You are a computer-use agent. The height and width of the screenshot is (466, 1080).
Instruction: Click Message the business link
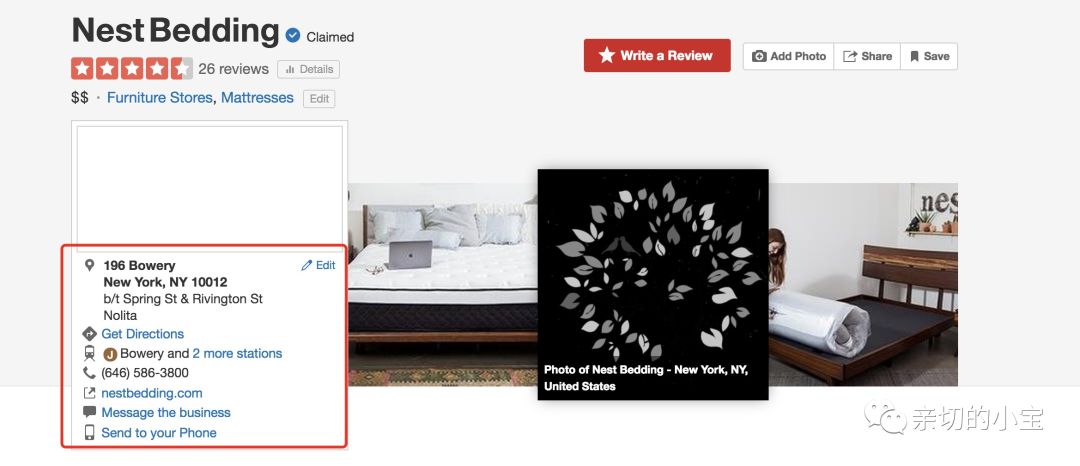click(166, 412)
